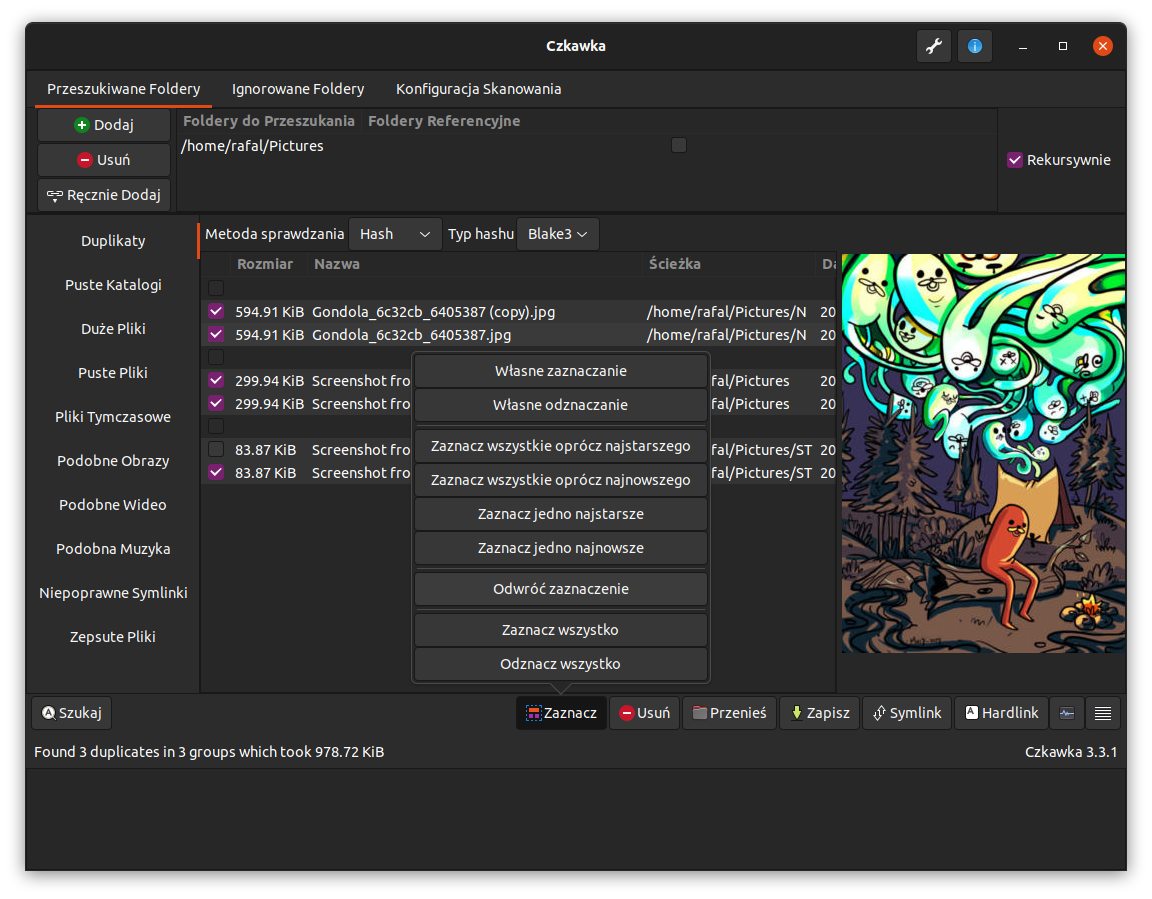Choose Zaznacz wszystkie oprócz najstarszego option
The image size is (1152, 899).
click(560, 446)
